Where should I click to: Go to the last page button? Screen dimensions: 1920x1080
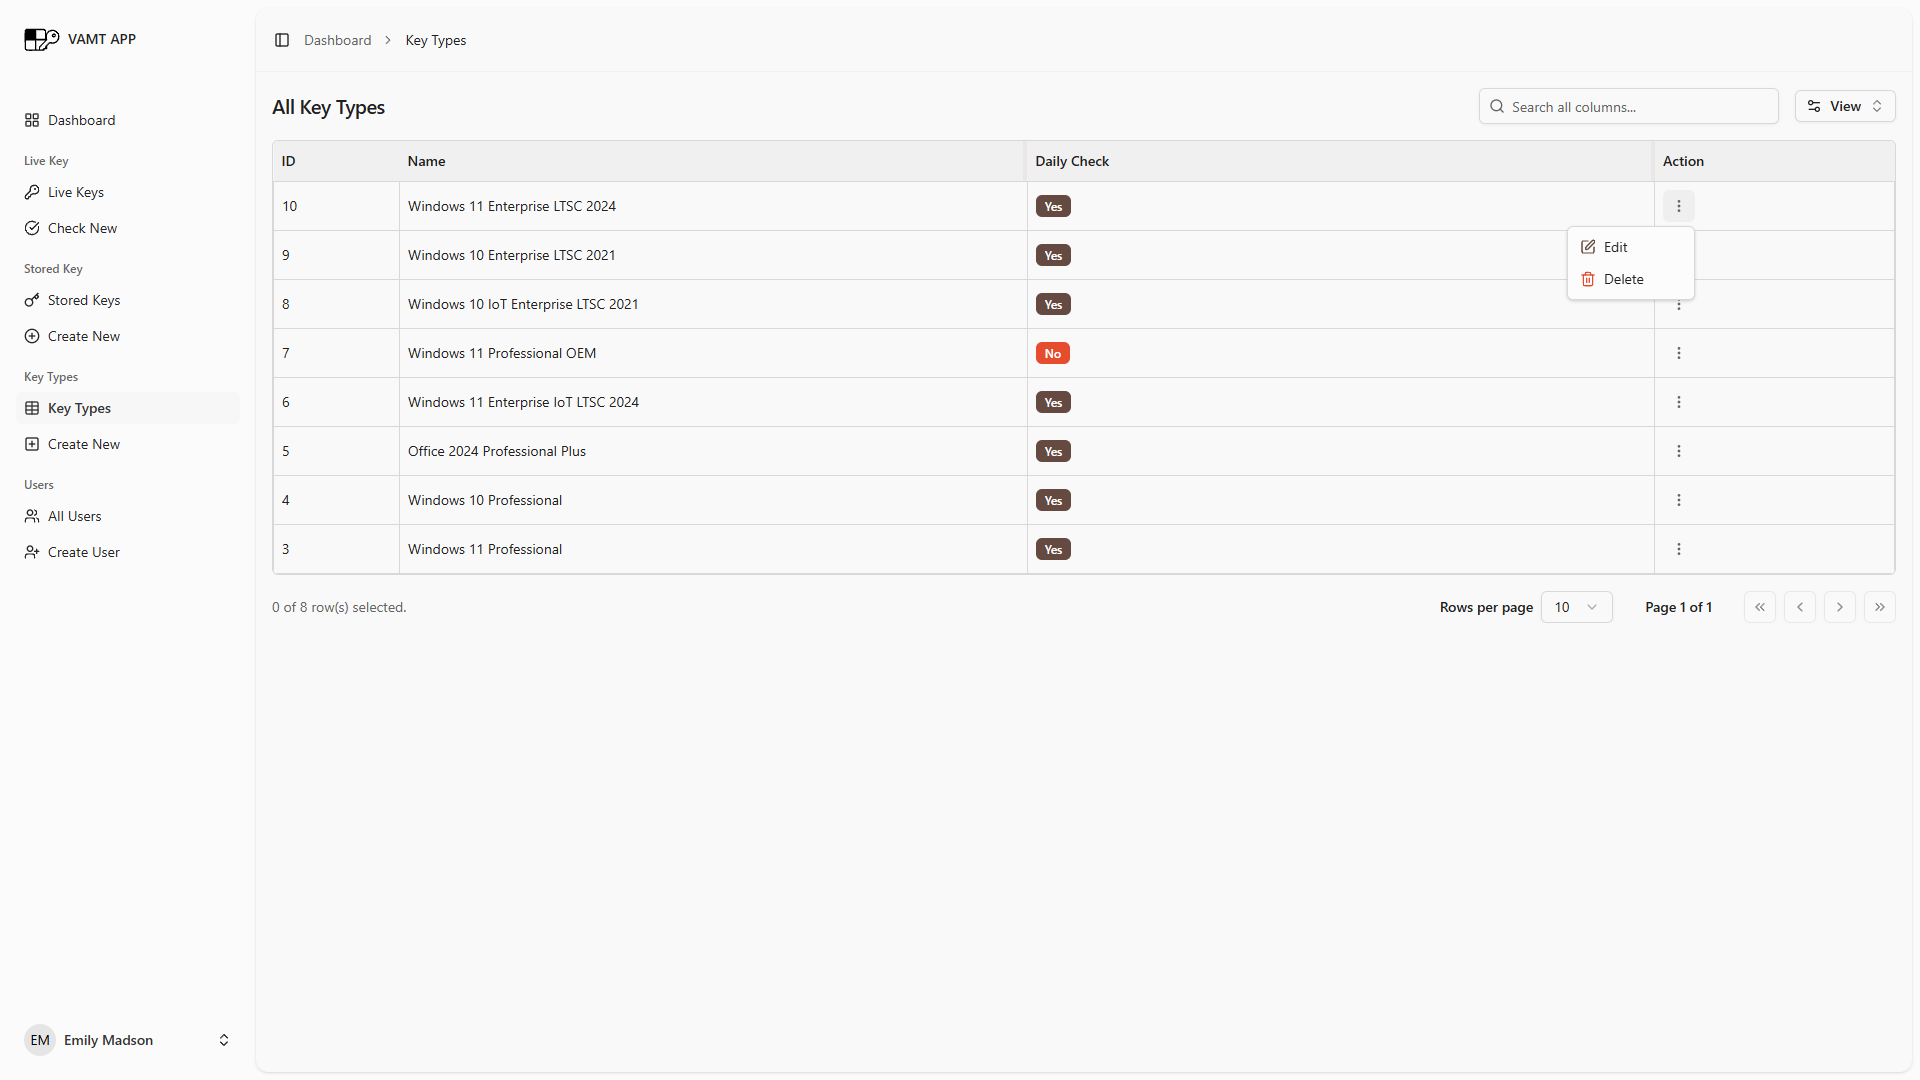1879,607
